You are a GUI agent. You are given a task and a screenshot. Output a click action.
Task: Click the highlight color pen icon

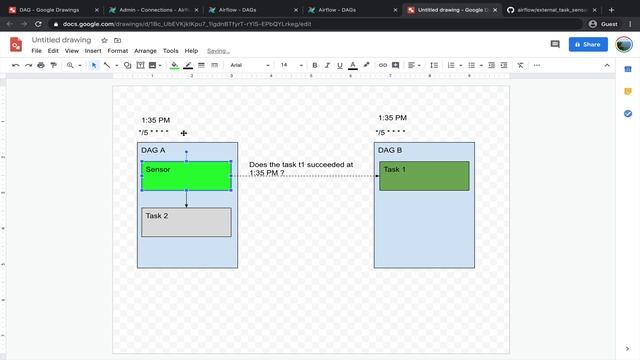(x=366, y=65)
